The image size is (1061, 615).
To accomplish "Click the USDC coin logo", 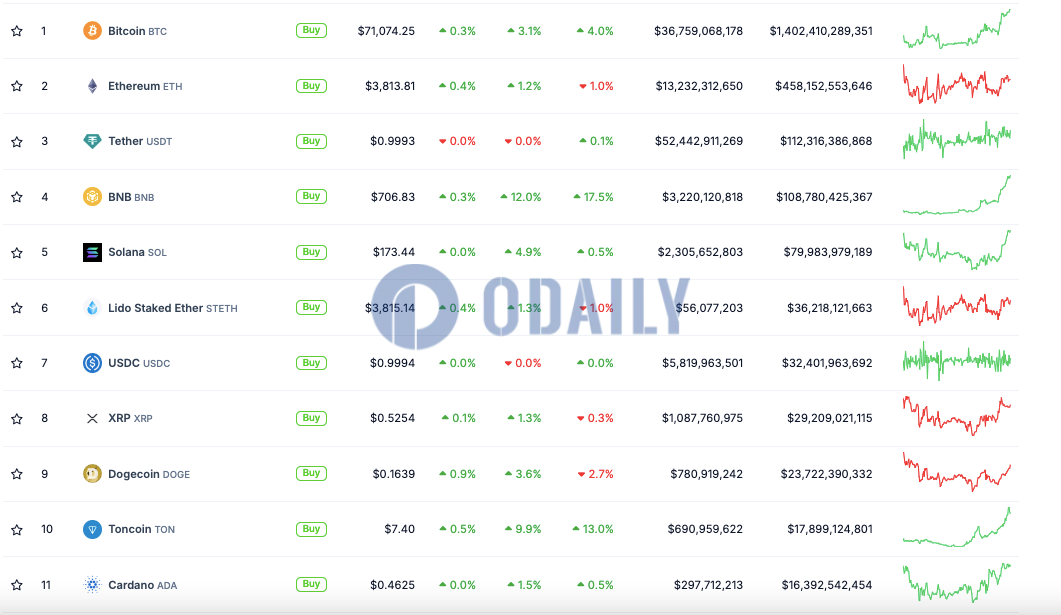I will click(x=92, y=363).
